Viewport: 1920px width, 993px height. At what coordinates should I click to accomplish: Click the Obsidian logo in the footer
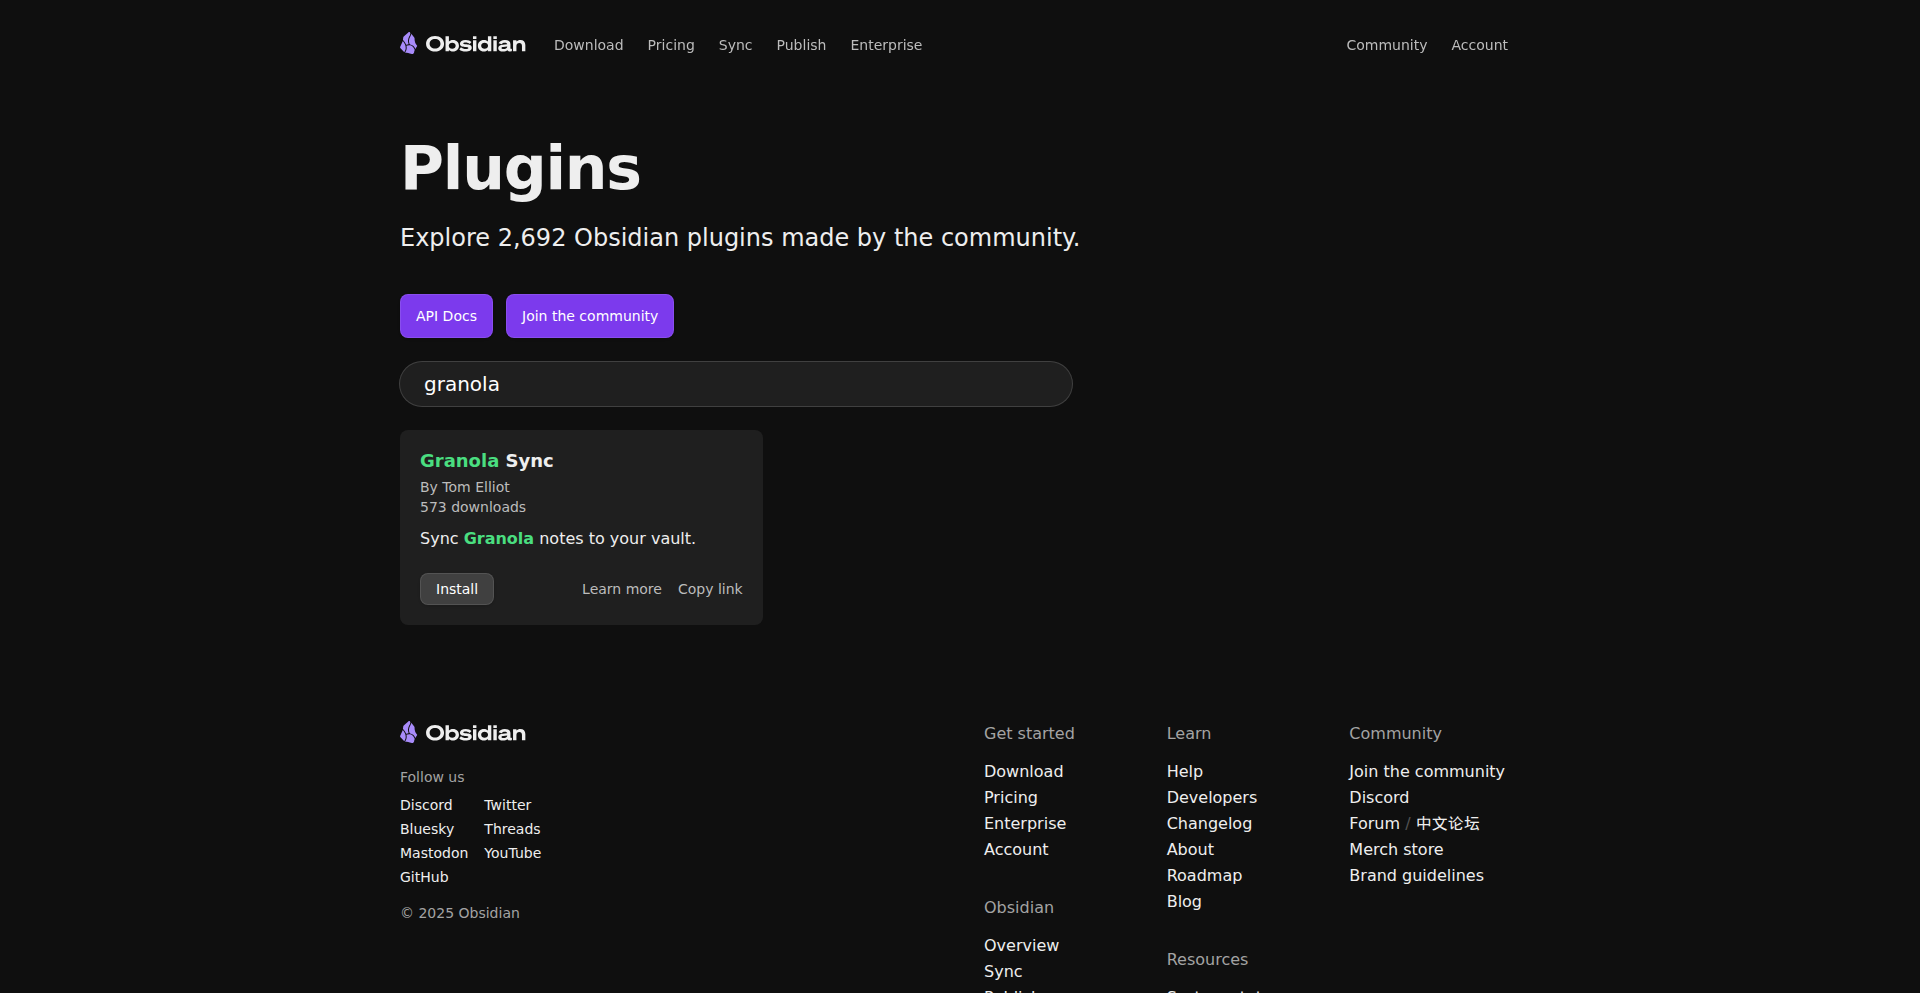coord(463,733)
